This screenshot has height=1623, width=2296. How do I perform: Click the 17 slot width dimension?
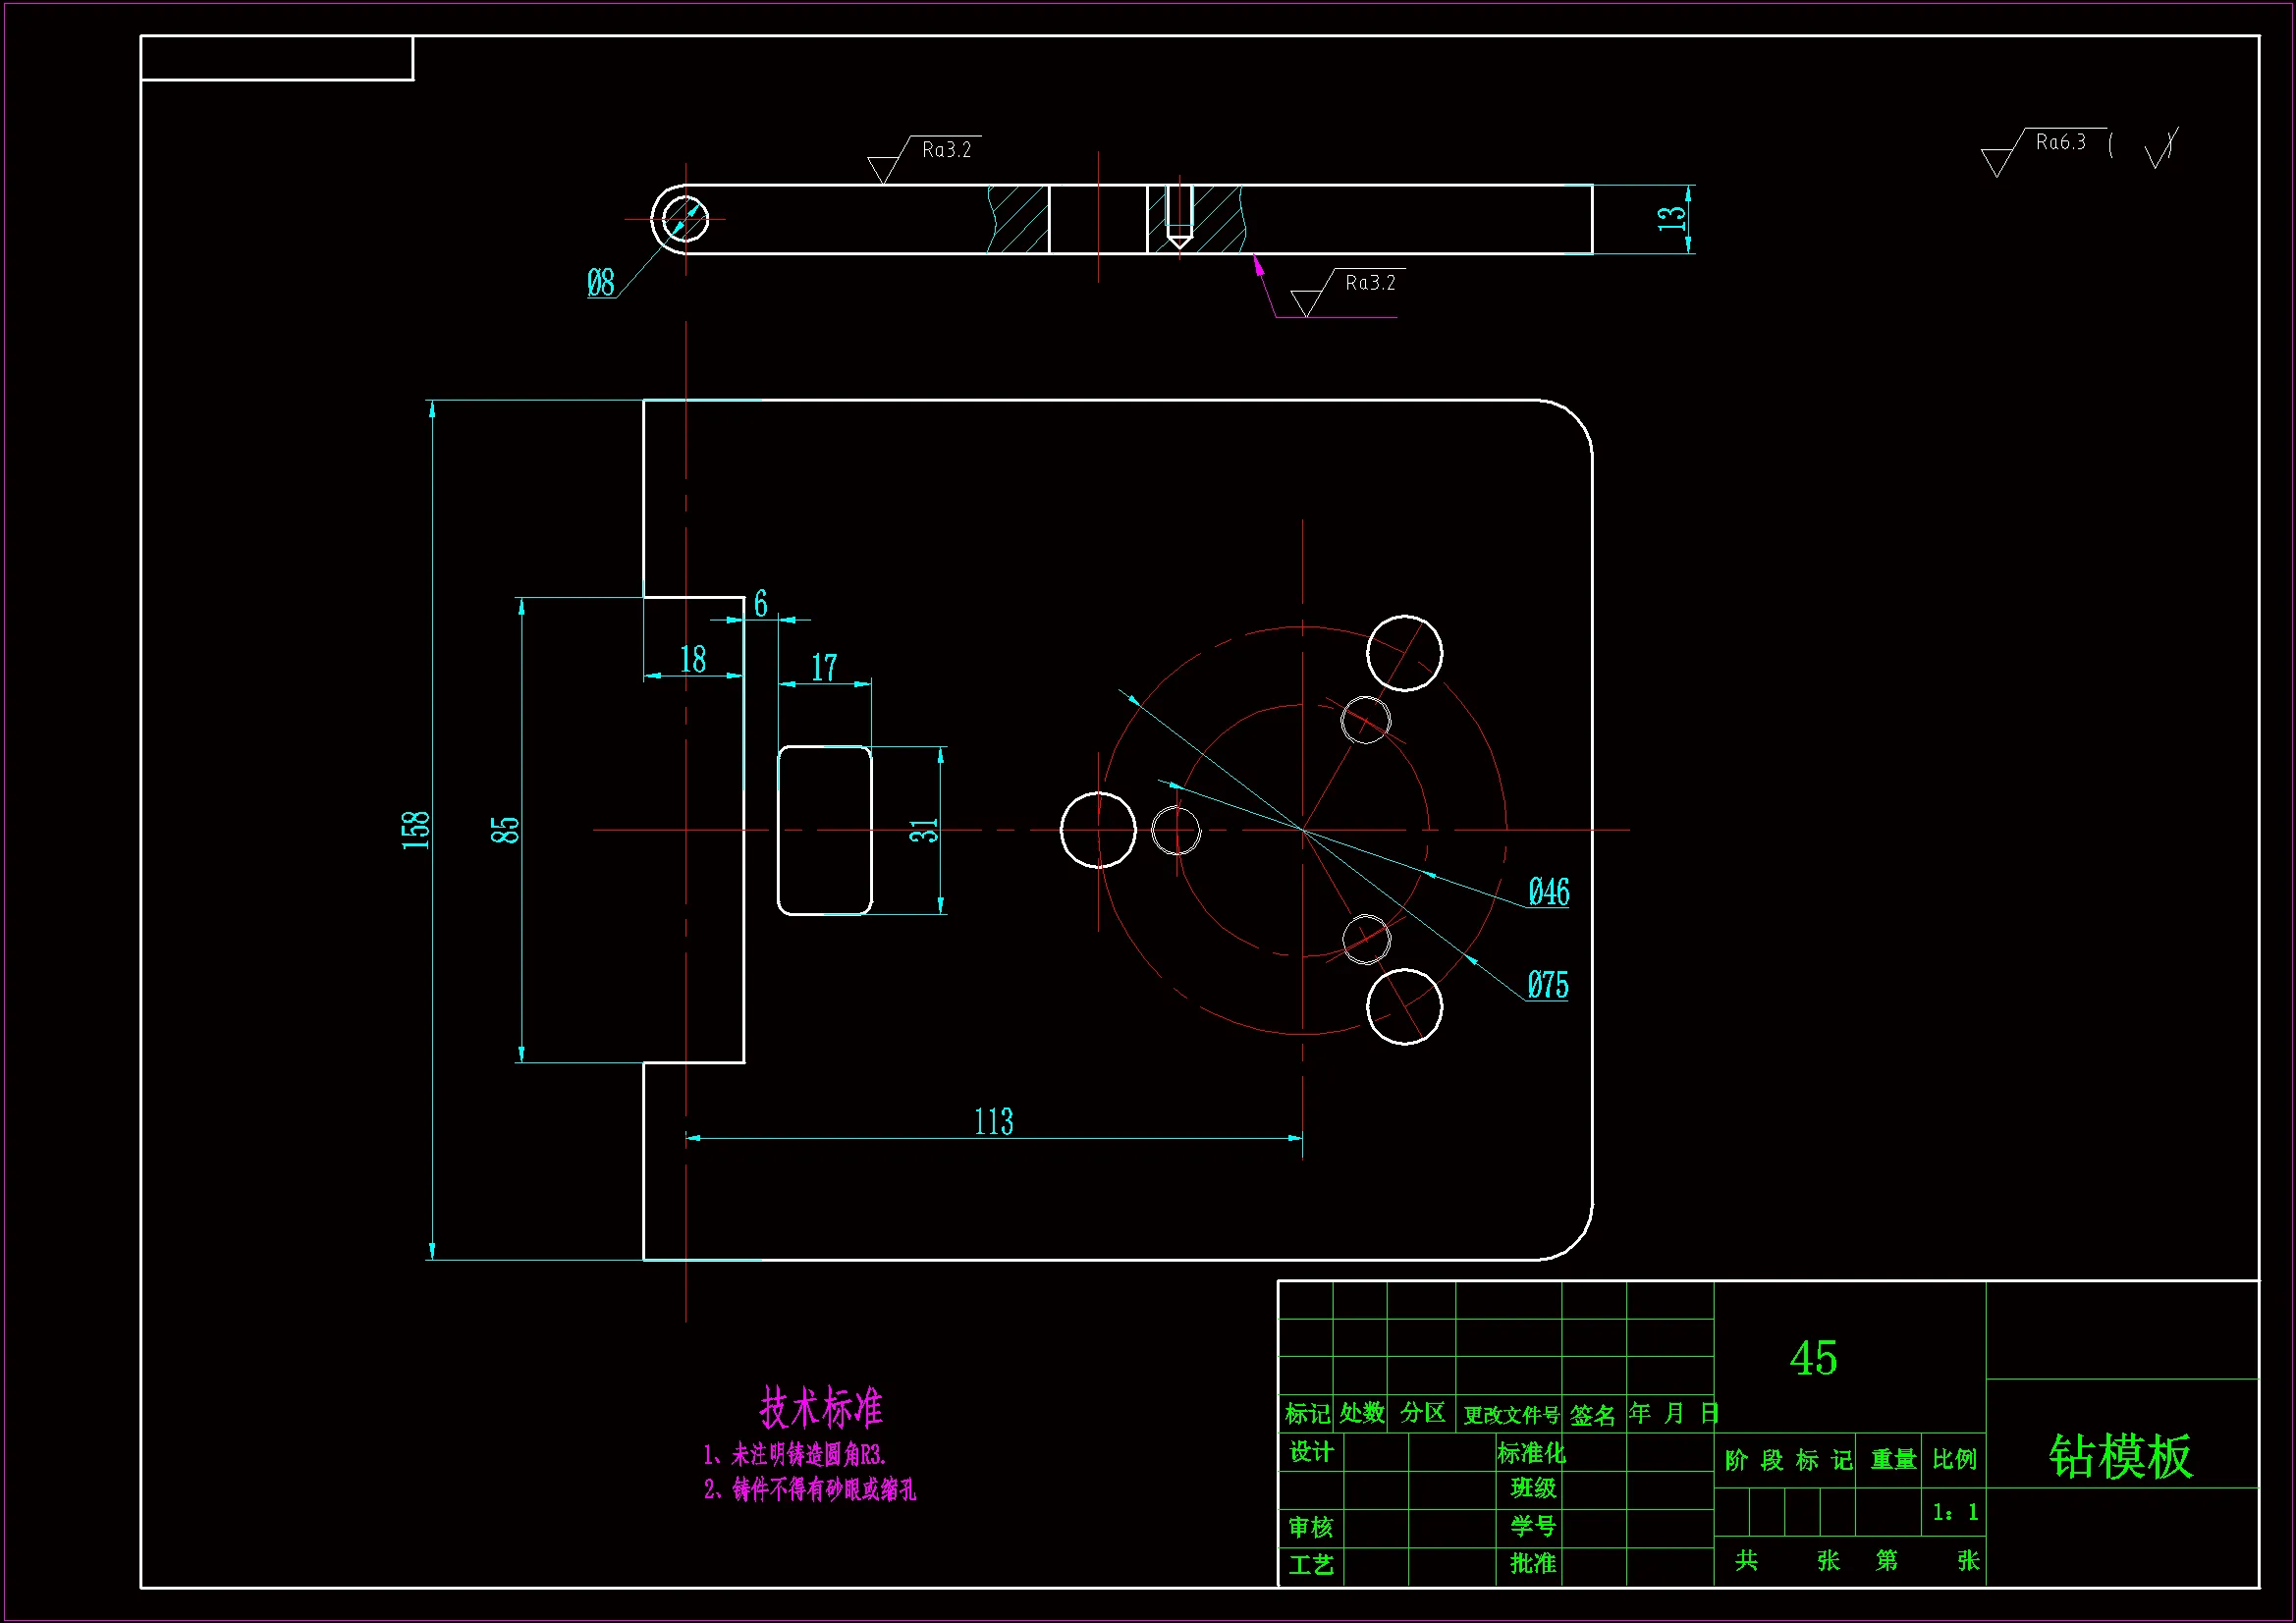pyautogui.click(x=824, y=668)
